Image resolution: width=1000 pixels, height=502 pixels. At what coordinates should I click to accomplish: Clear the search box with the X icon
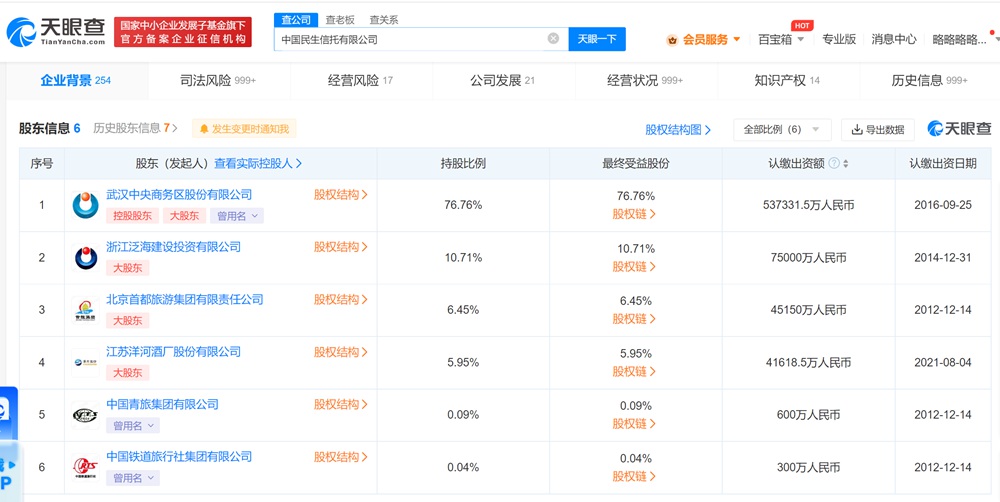click(x=553, y=39)
